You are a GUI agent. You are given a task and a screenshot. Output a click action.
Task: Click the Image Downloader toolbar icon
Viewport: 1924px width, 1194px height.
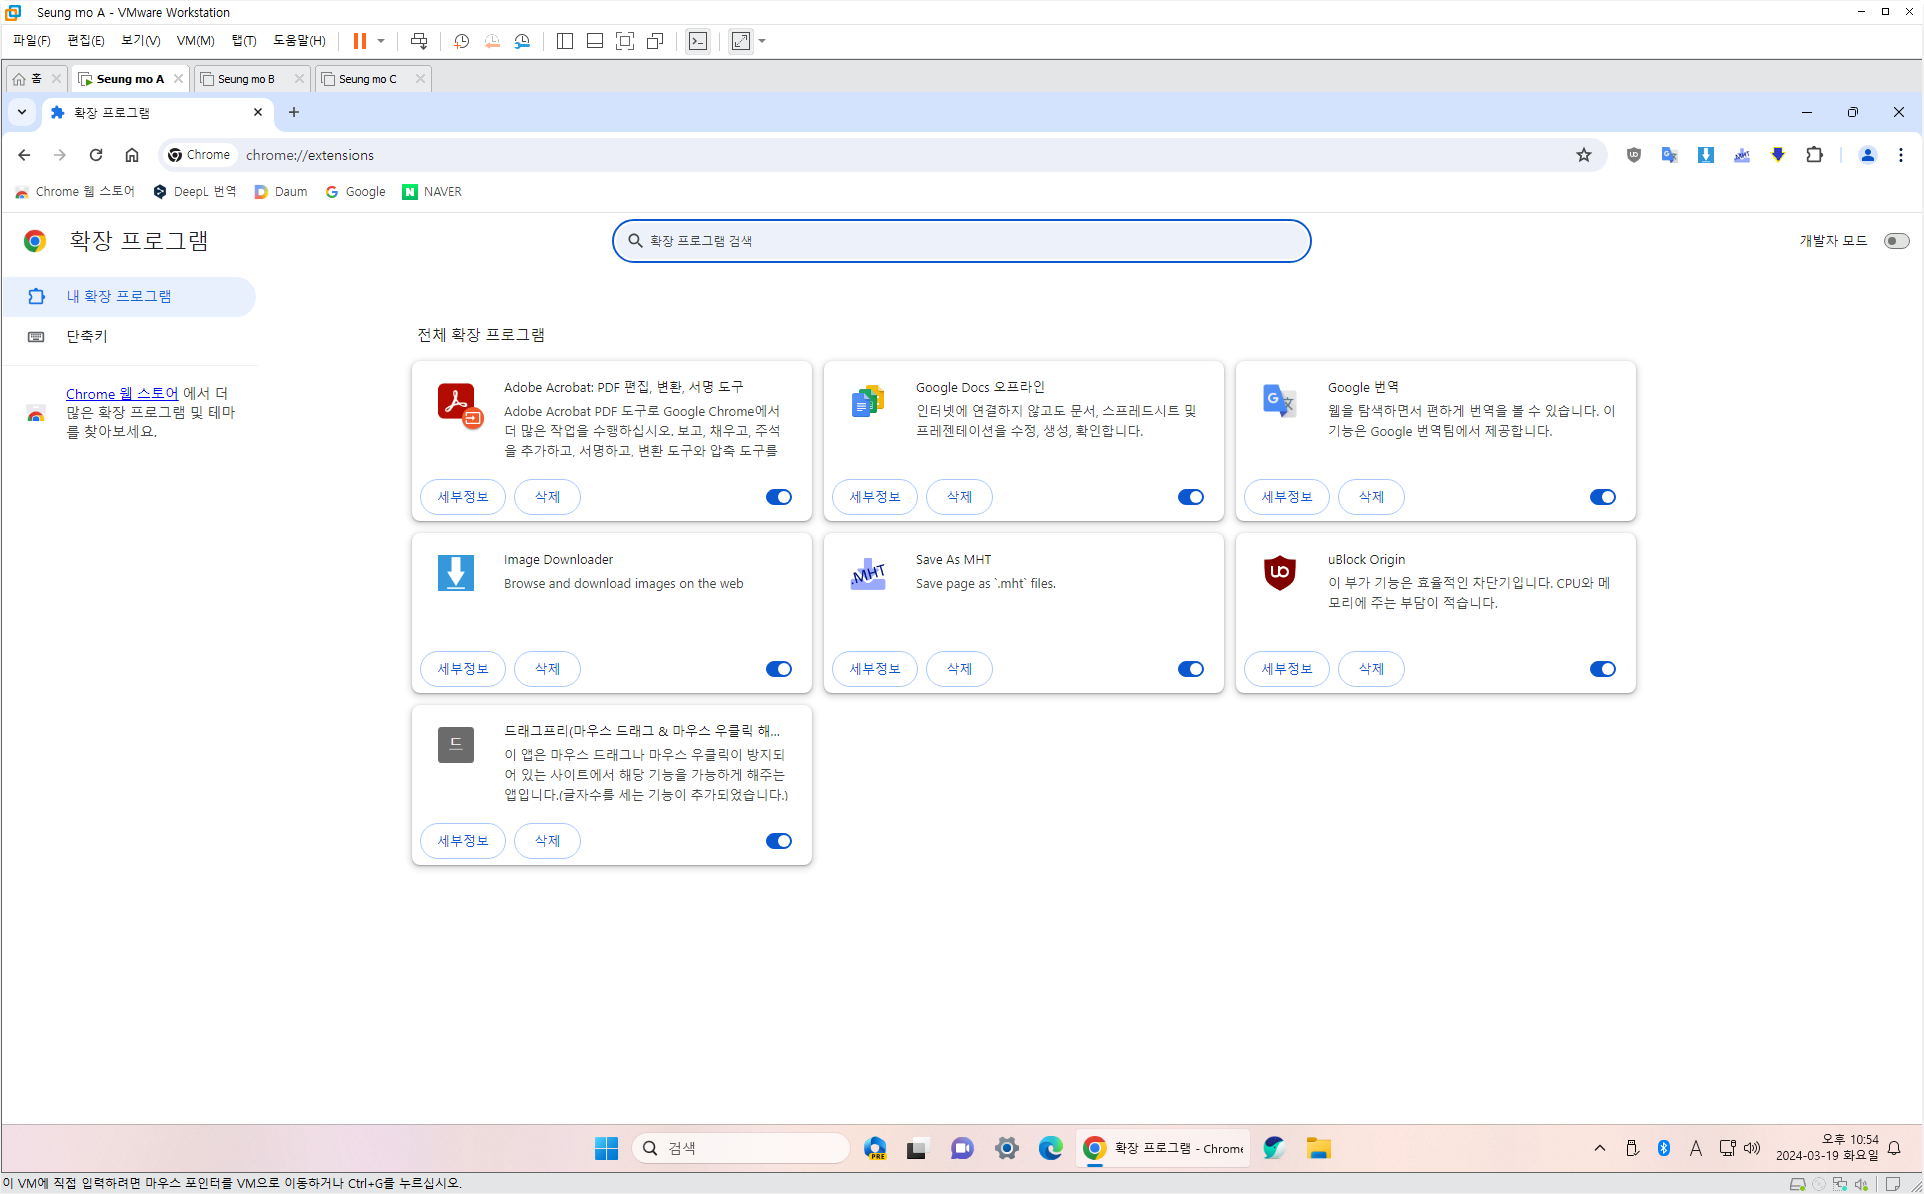pyautogui.click(x=1705, y=155)
